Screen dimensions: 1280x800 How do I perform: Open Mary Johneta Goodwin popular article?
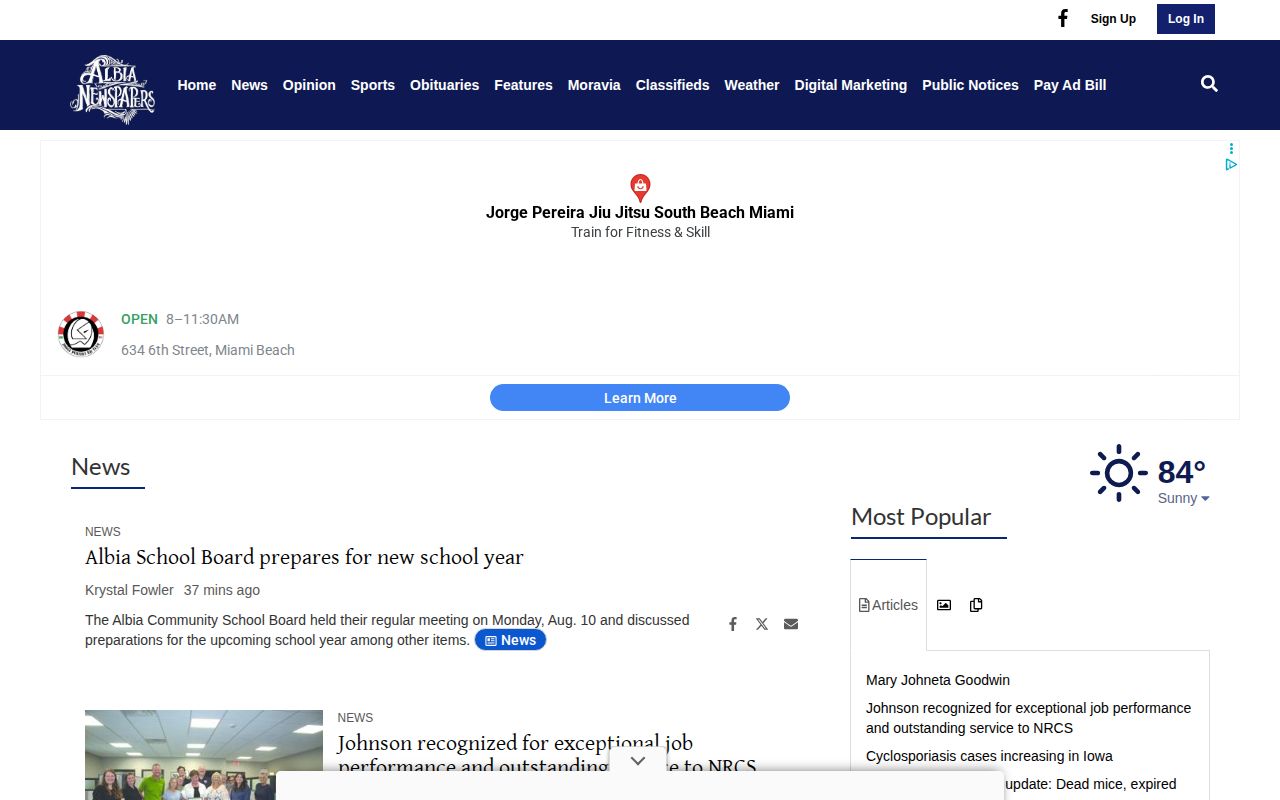click(938, 680)
